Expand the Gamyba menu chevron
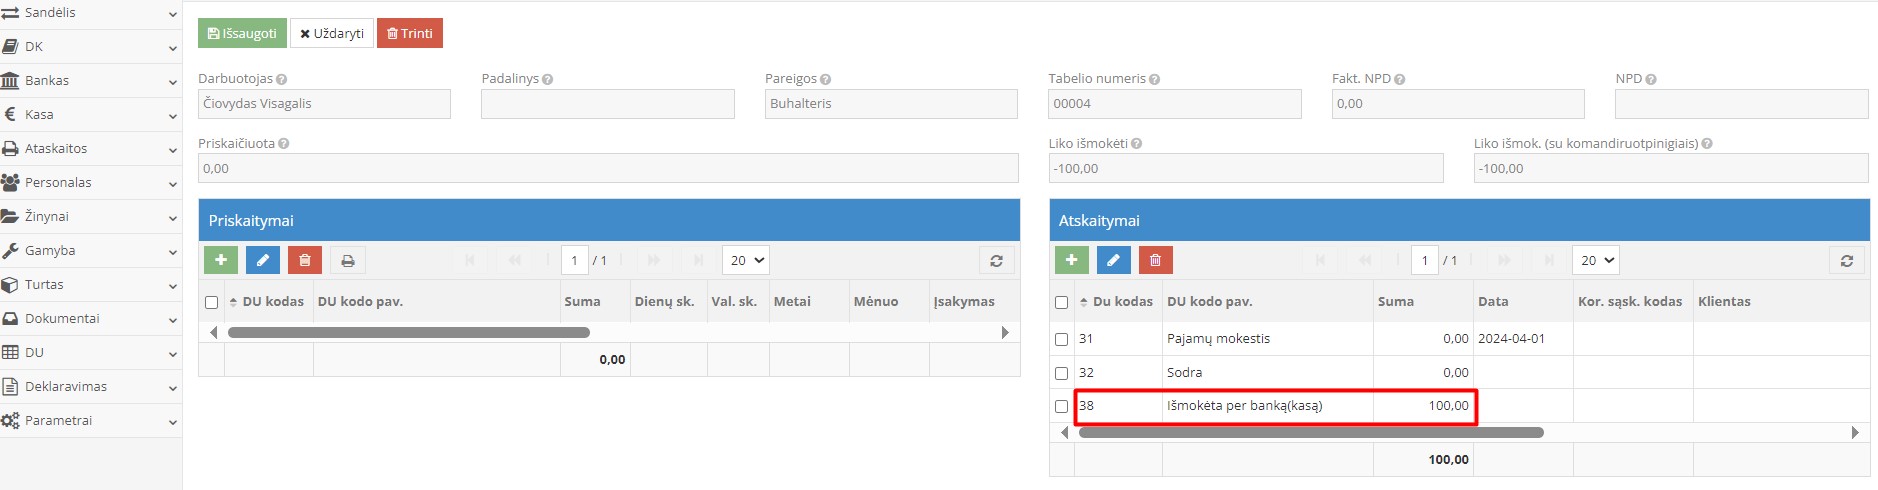1878x490 pixels. point(172,252)
